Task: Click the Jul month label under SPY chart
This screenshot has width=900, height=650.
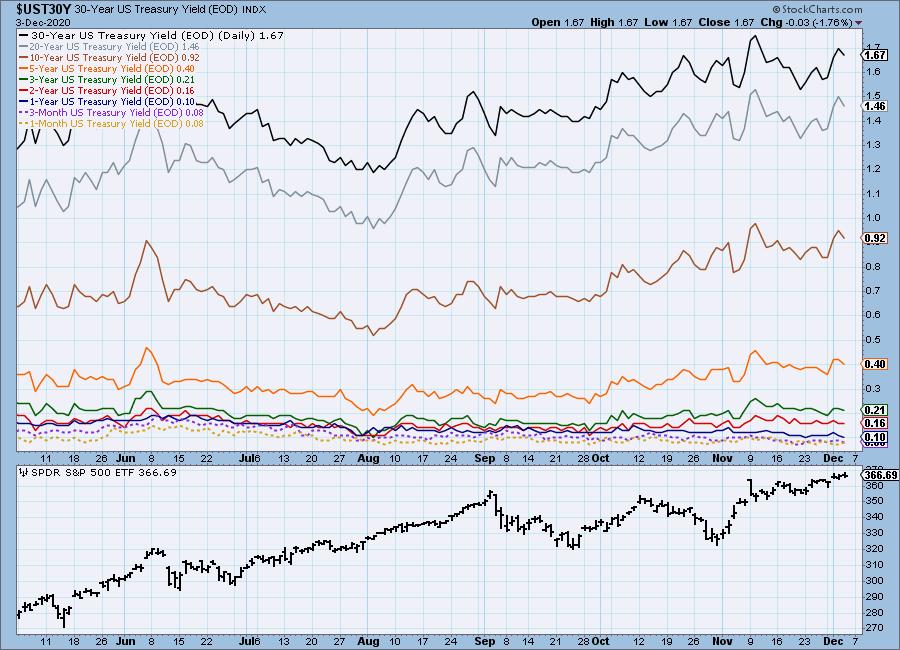Action: click(x=246, y=641)
